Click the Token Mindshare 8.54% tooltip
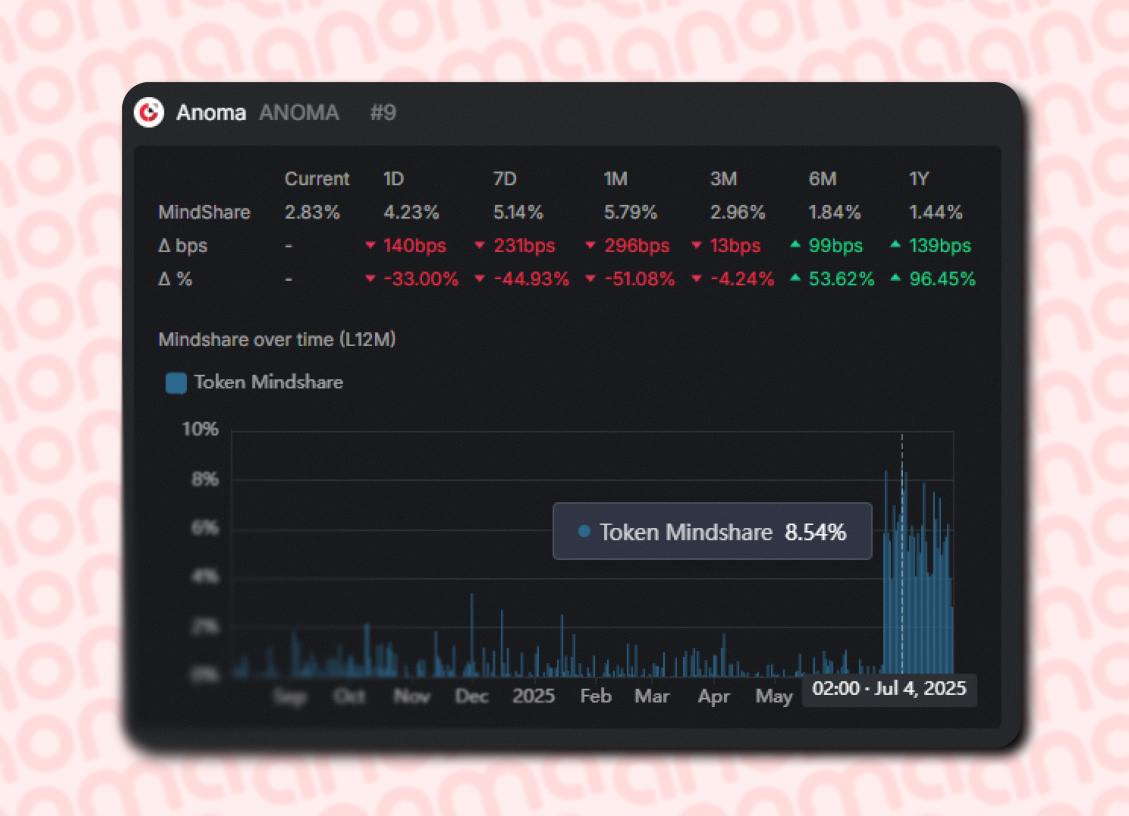Viewport: 1129px width, 816px height. pos(712,532)
